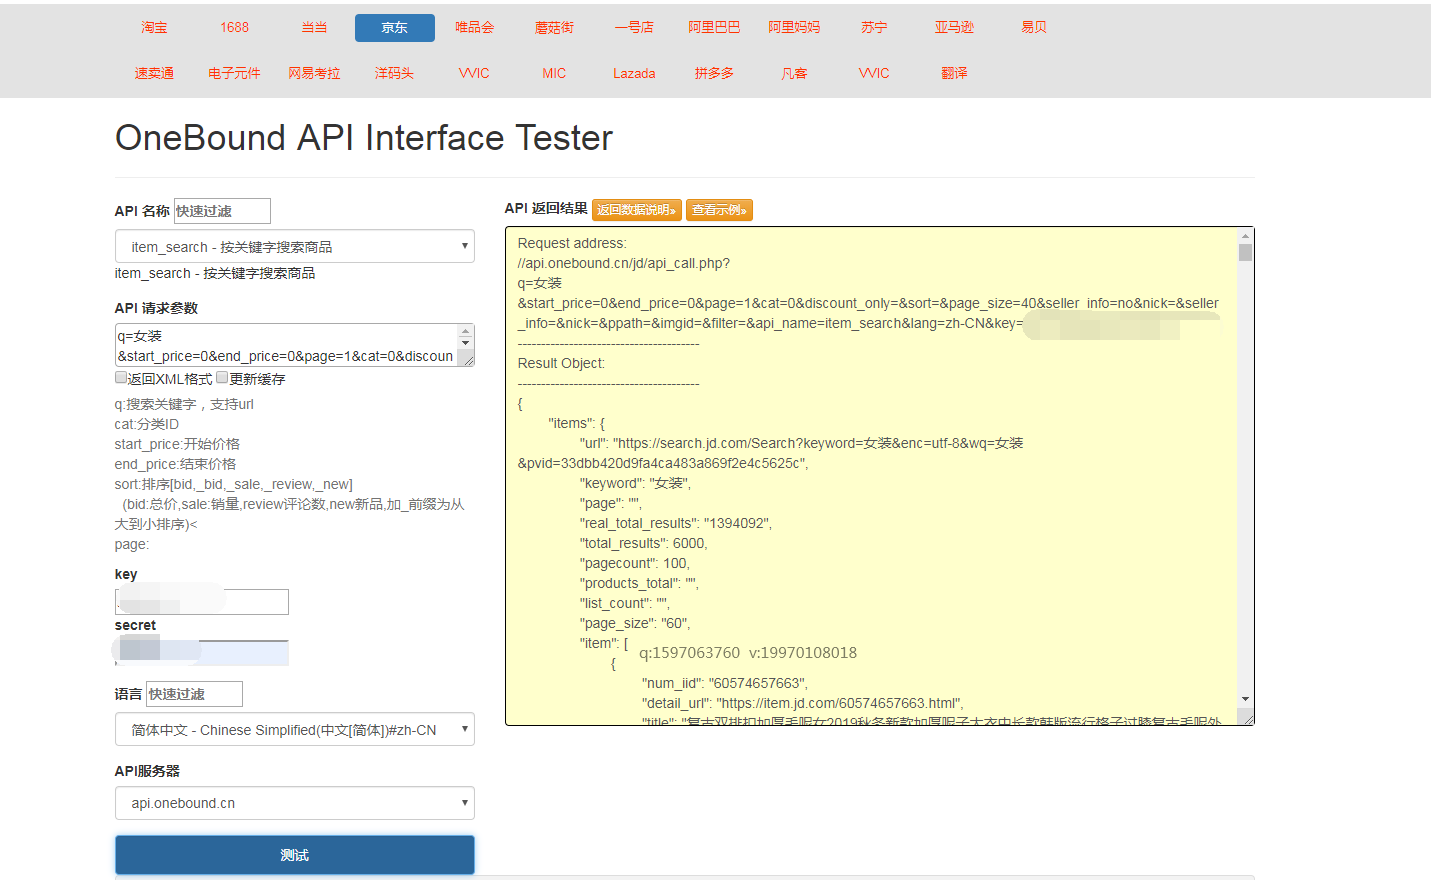Viewport: 1431px width, 880px height.
Task: Switch to the 淘宝 platform tab
Action: click(155, 28)
